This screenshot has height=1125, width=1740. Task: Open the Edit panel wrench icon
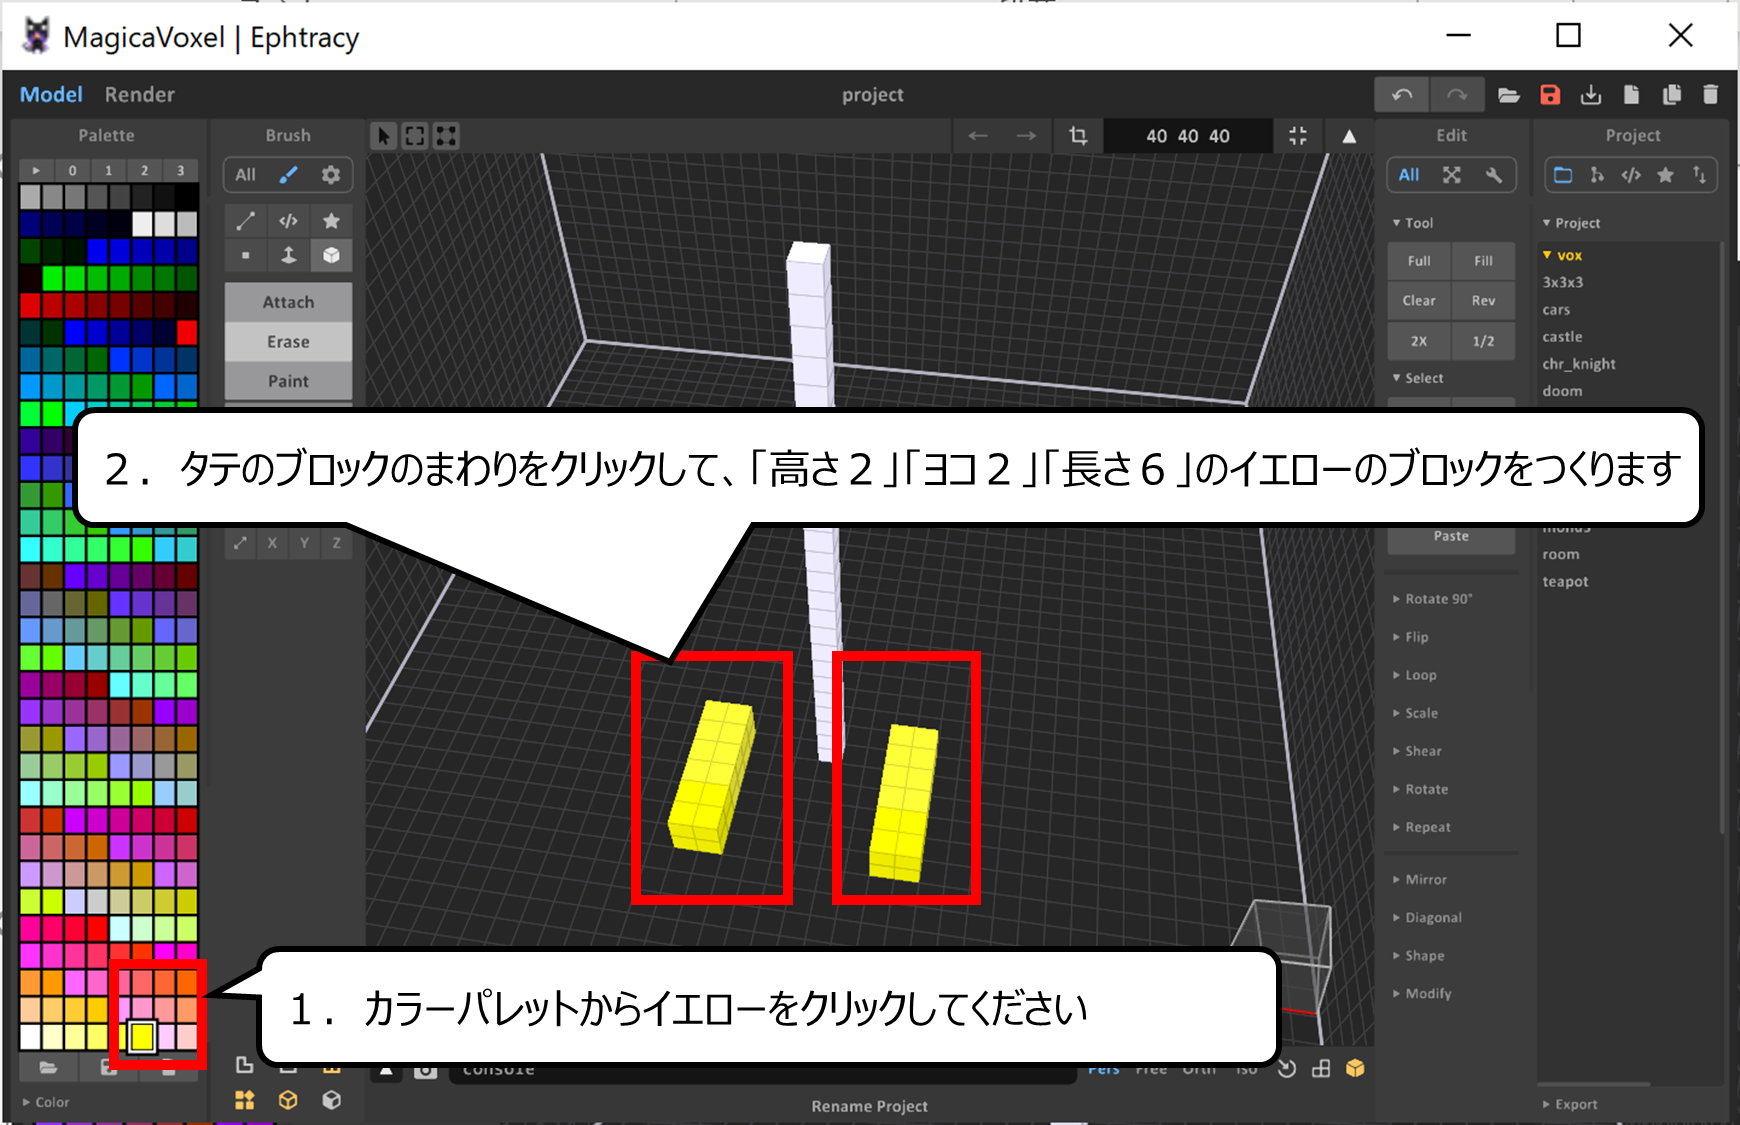coord(1494,175)
